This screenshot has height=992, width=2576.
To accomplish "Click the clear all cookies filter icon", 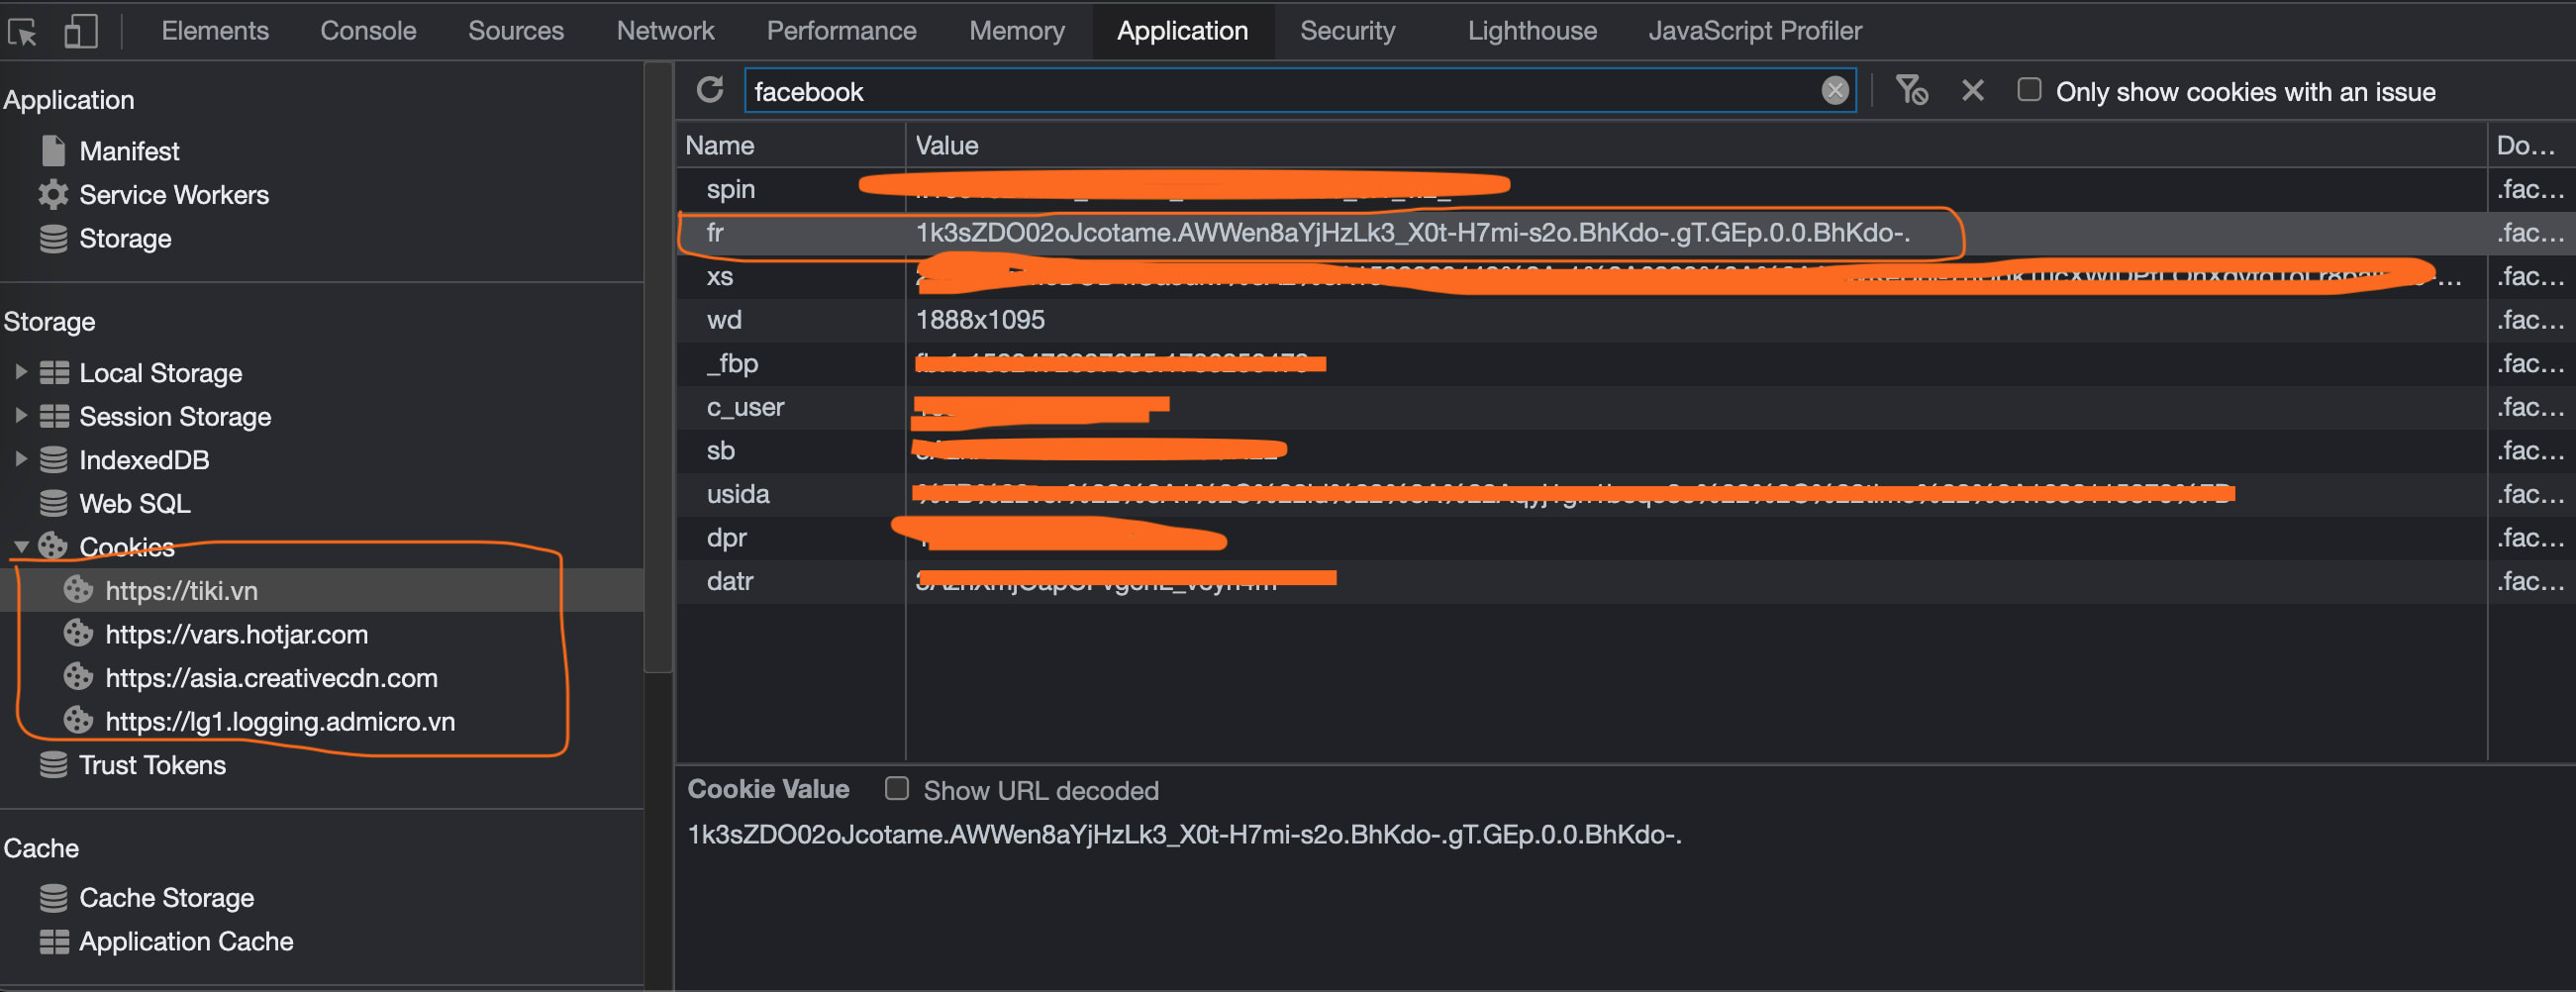I will click(x=1911, y=91).
